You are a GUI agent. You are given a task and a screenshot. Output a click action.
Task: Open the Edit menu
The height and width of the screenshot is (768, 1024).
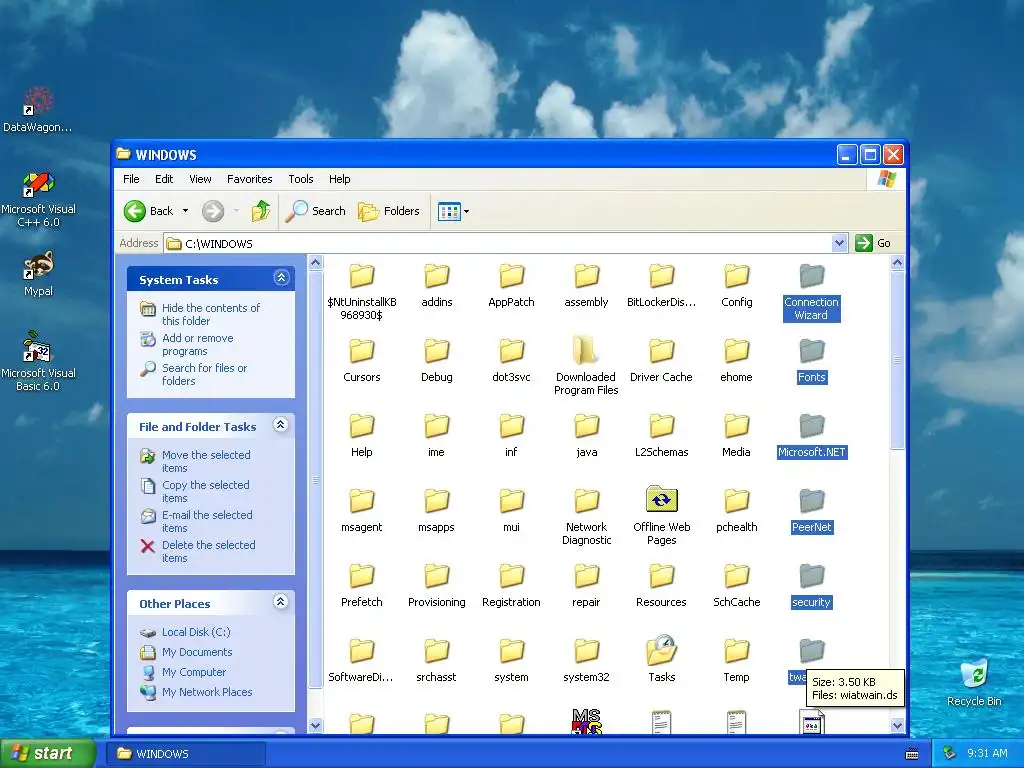(x=164, y=179)
